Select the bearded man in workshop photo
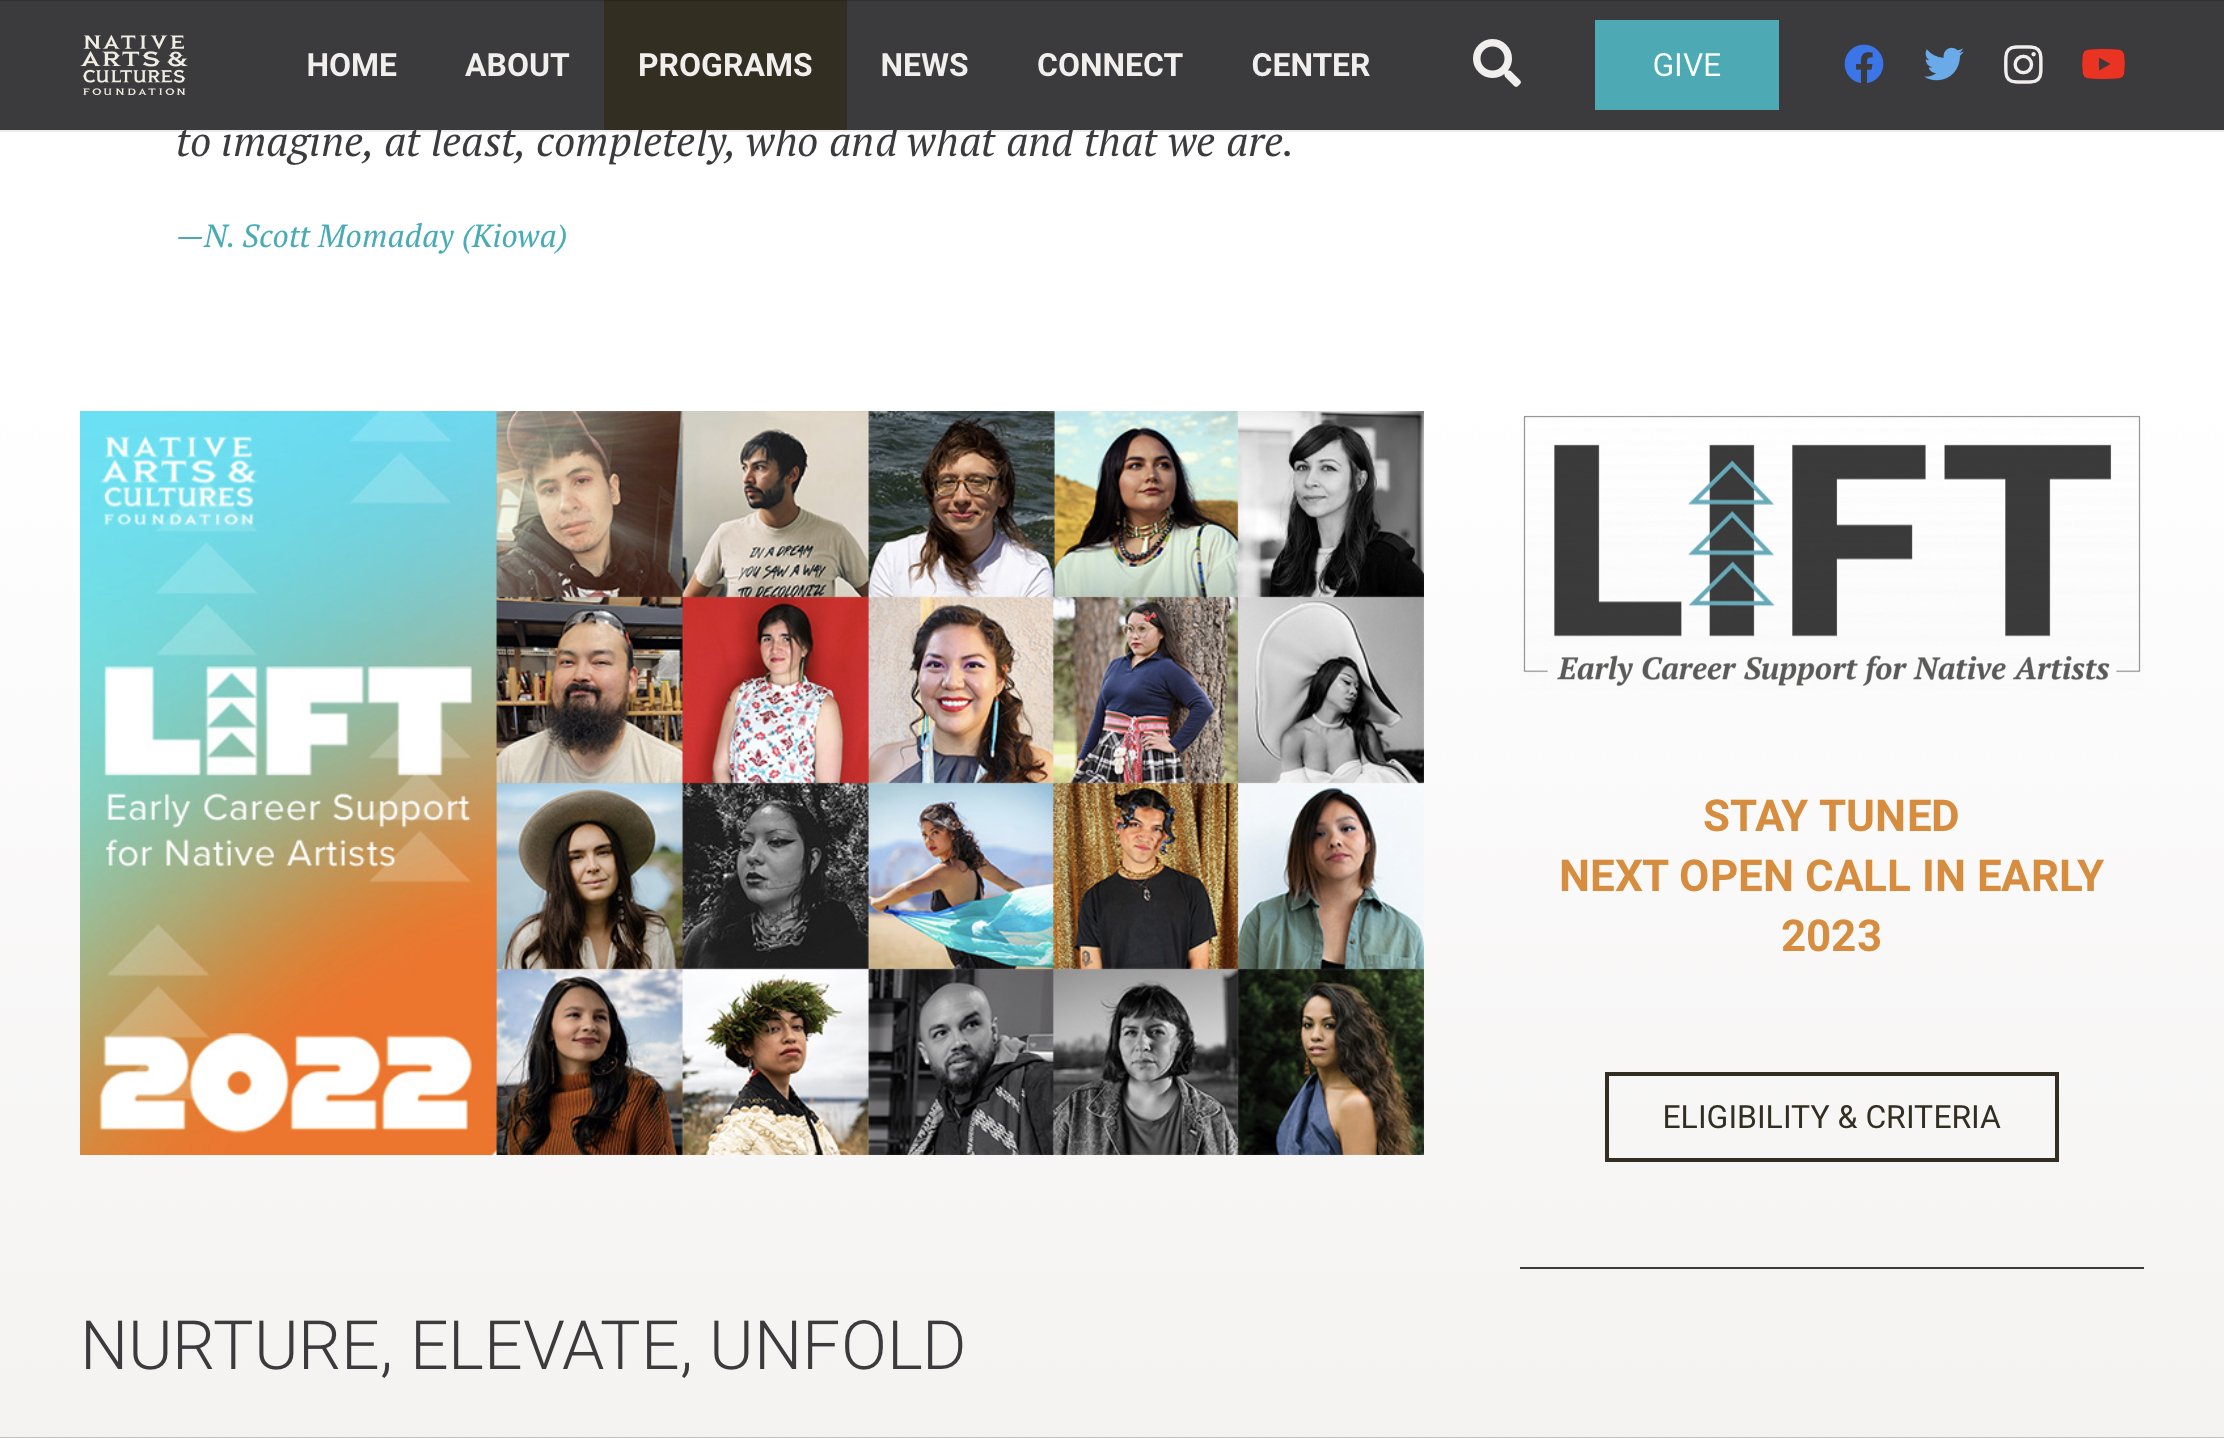The image size is (2224, 1438). (x=589, y=690)
